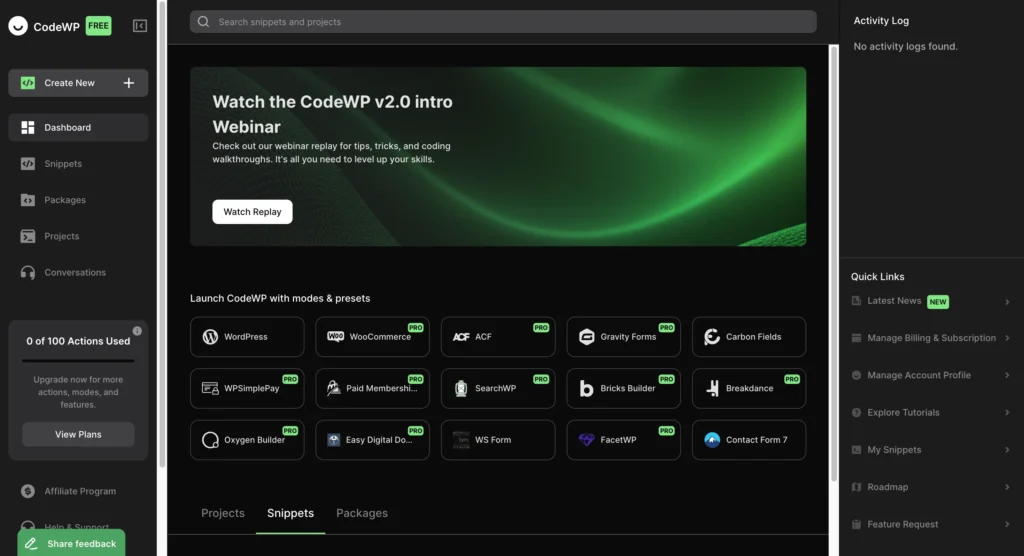The image size is (1024, 556).
Task: Click the Contact Form 7 logo icon
Action: tap(712, 440)
